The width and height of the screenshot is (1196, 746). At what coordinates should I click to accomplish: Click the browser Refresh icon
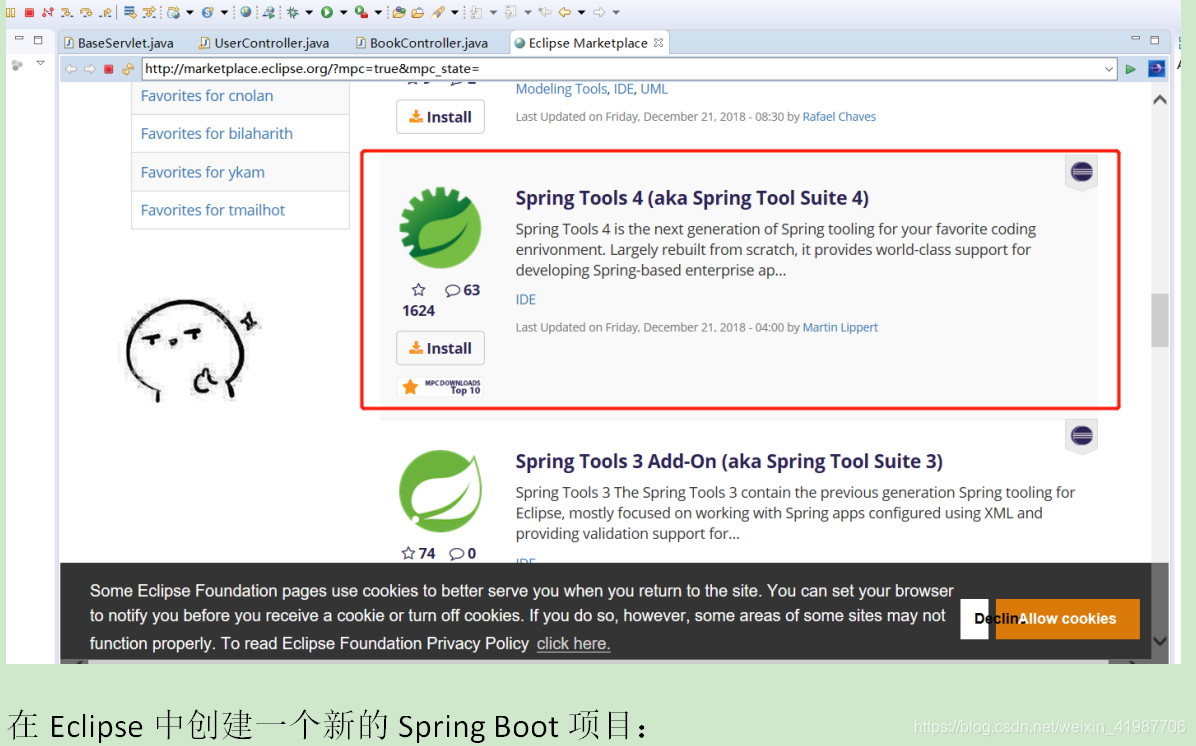[x=127, y=69]
